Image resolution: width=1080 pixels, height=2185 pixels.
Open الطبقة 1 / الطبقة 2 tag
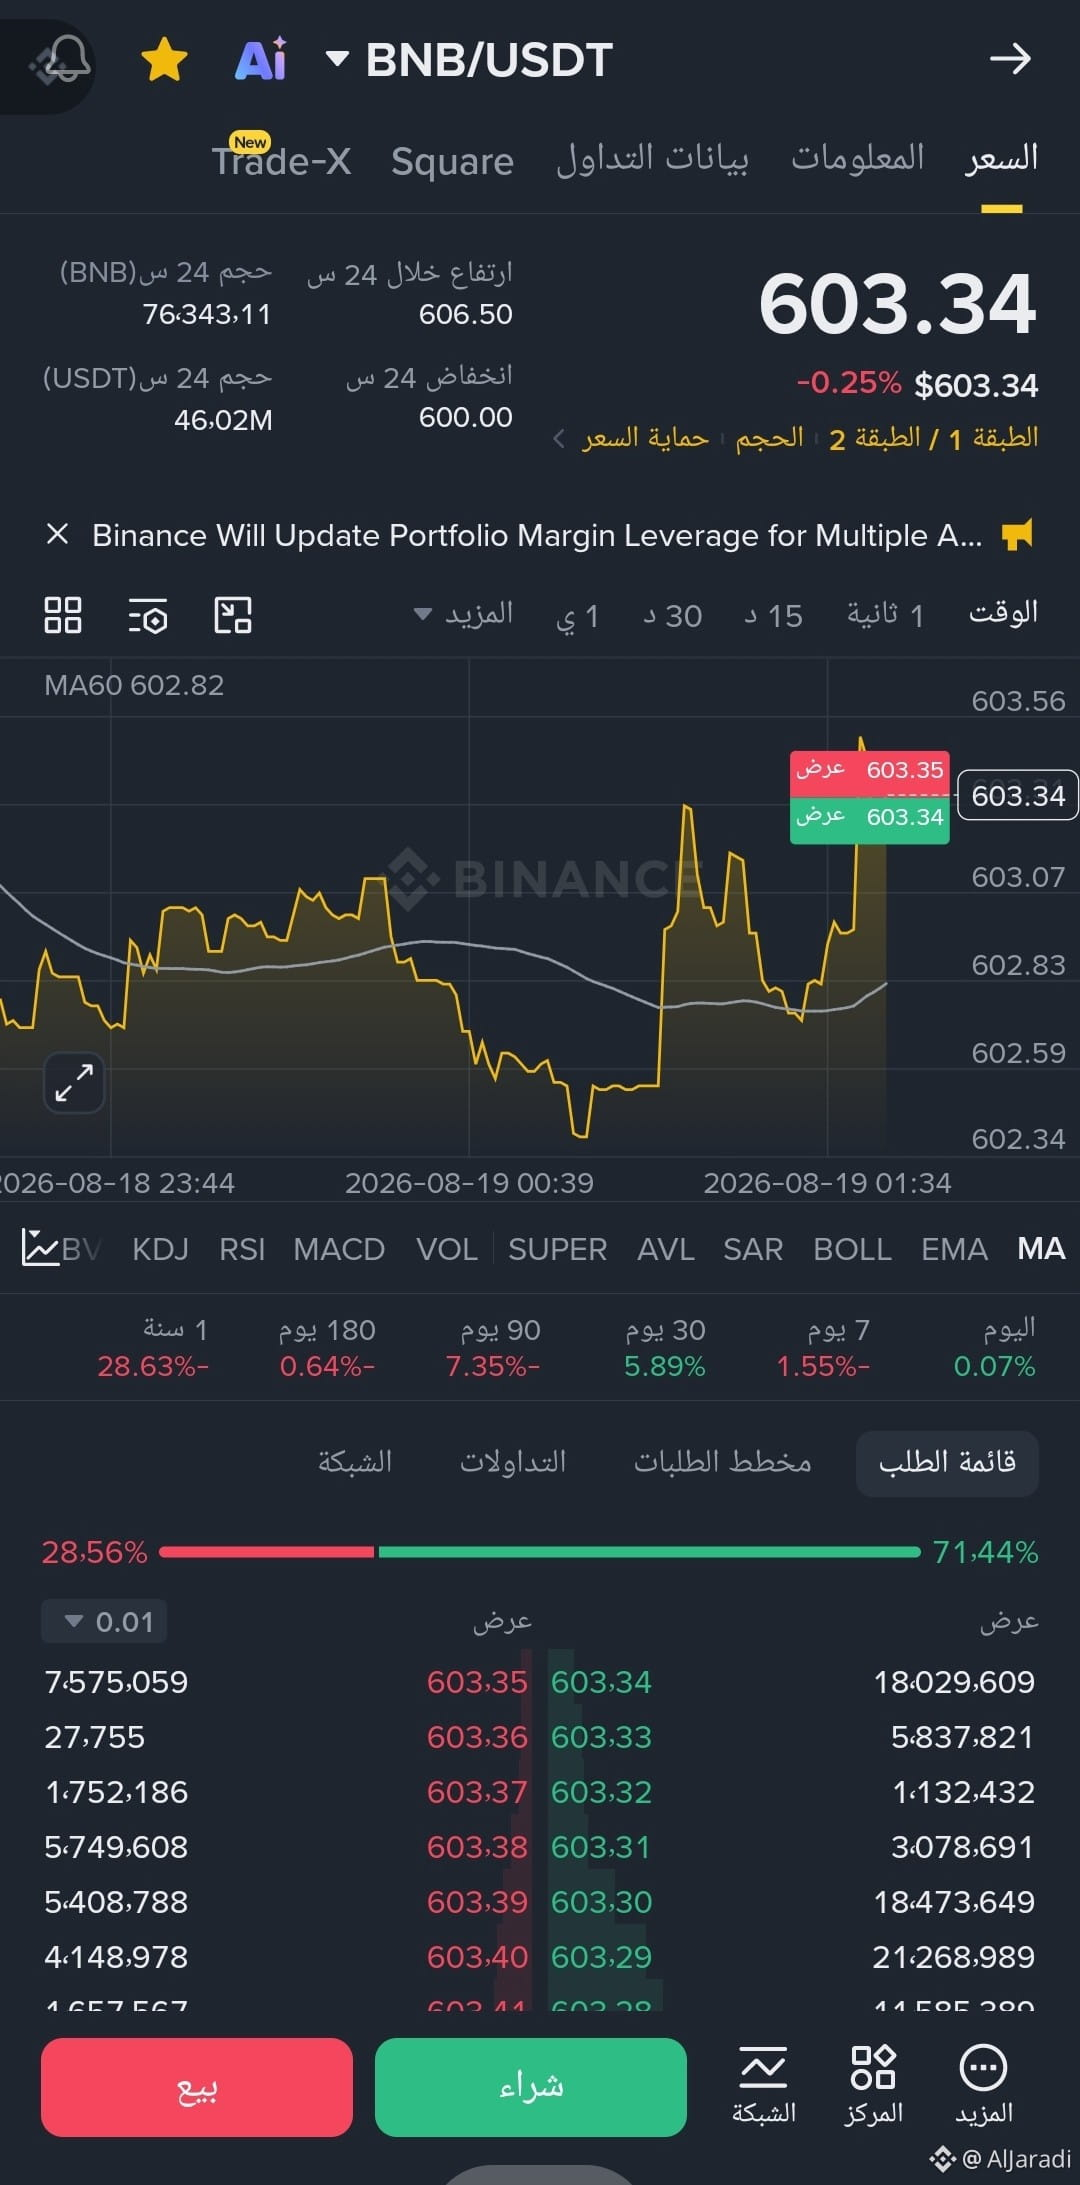coord(933,438)
